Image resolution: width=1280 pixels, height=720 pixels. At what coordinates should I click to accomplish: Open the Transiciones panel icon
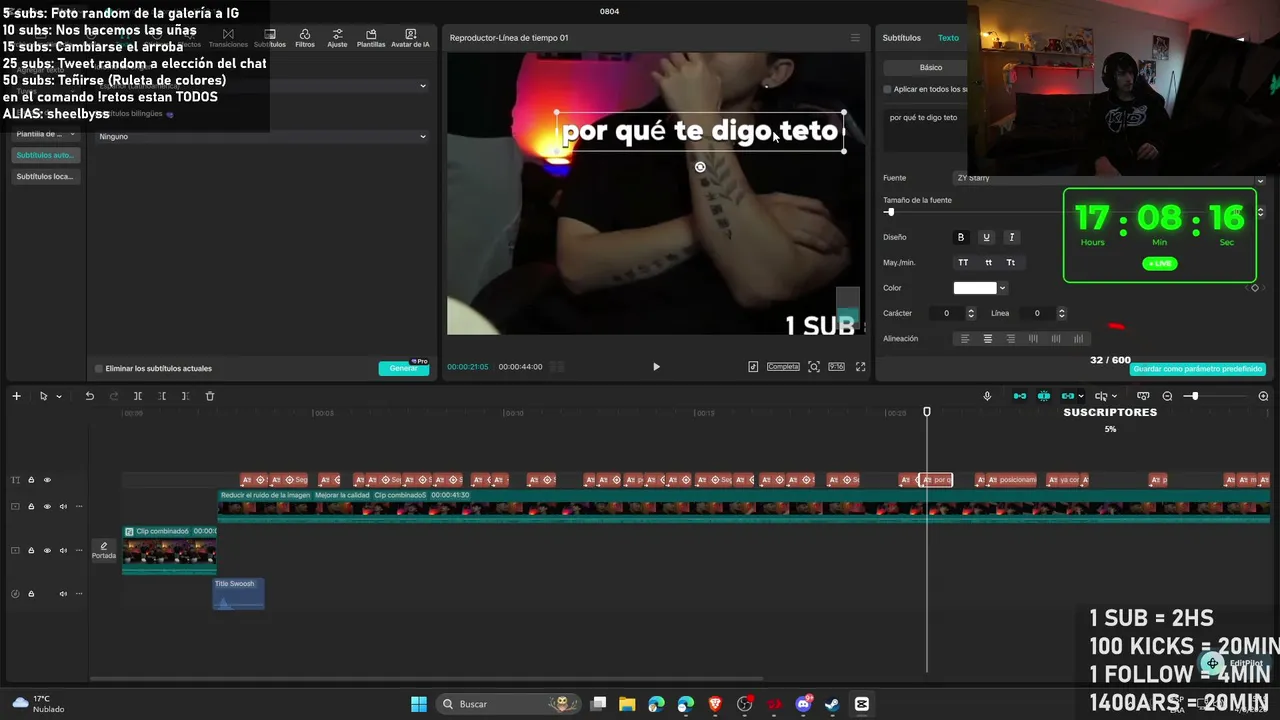[x=228, y=38]
